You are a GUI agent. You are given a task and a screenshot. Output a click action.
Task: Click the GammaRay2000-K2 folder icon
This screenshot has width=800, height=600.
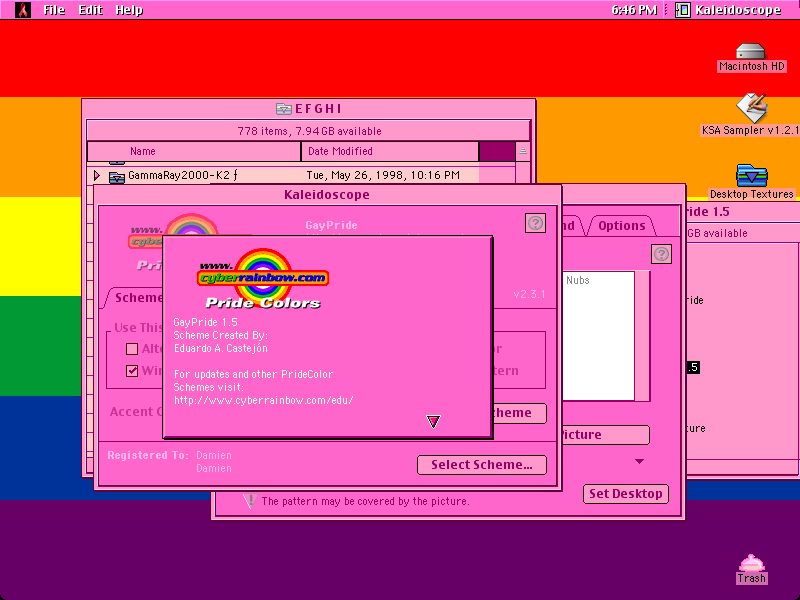point(117,177)
